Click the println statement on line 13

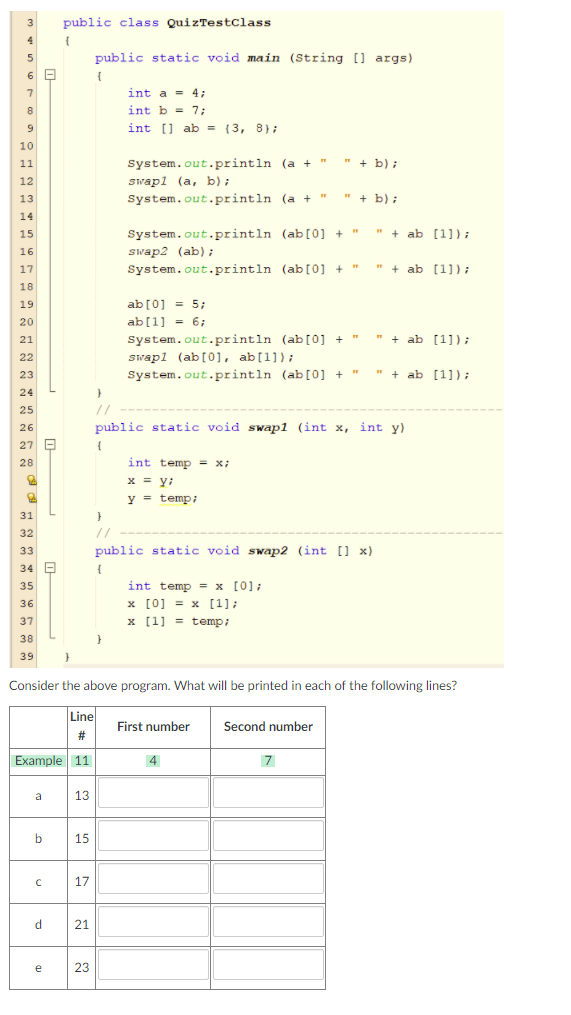tap(263, 199)
